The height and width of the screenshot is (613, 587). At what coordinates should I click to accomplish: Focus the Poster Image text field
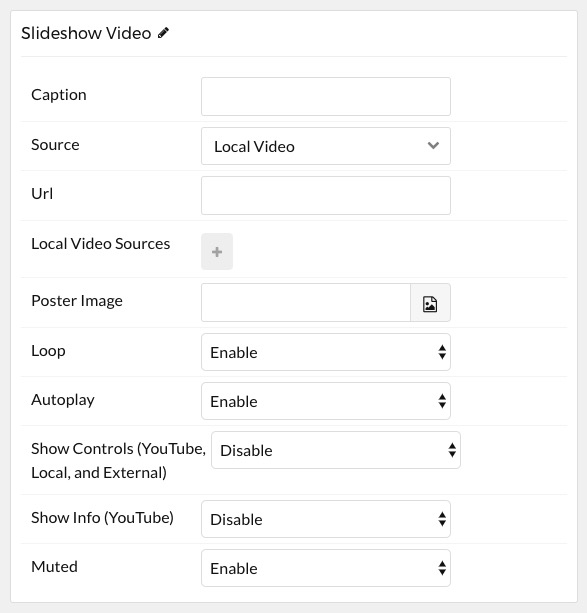(306, 303)
